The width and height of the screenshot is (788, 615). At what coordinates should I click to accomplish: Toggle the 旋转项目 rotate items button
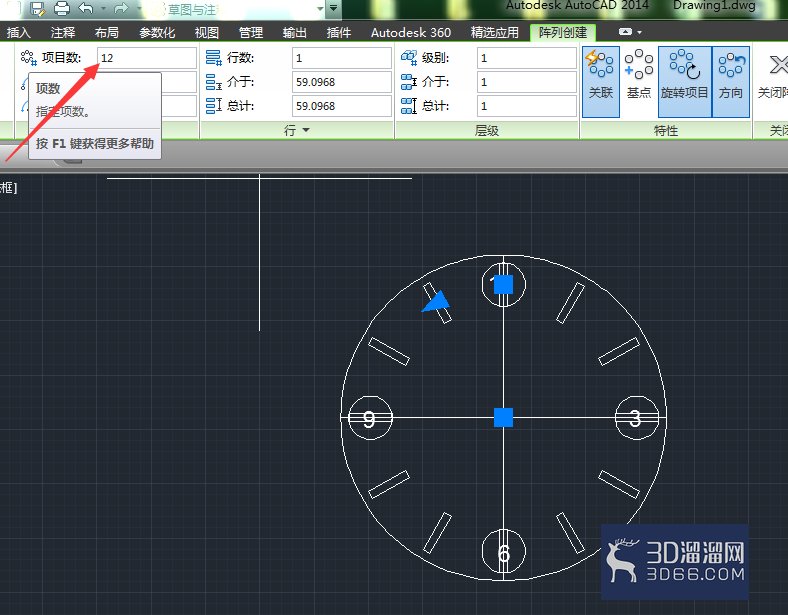684,81
